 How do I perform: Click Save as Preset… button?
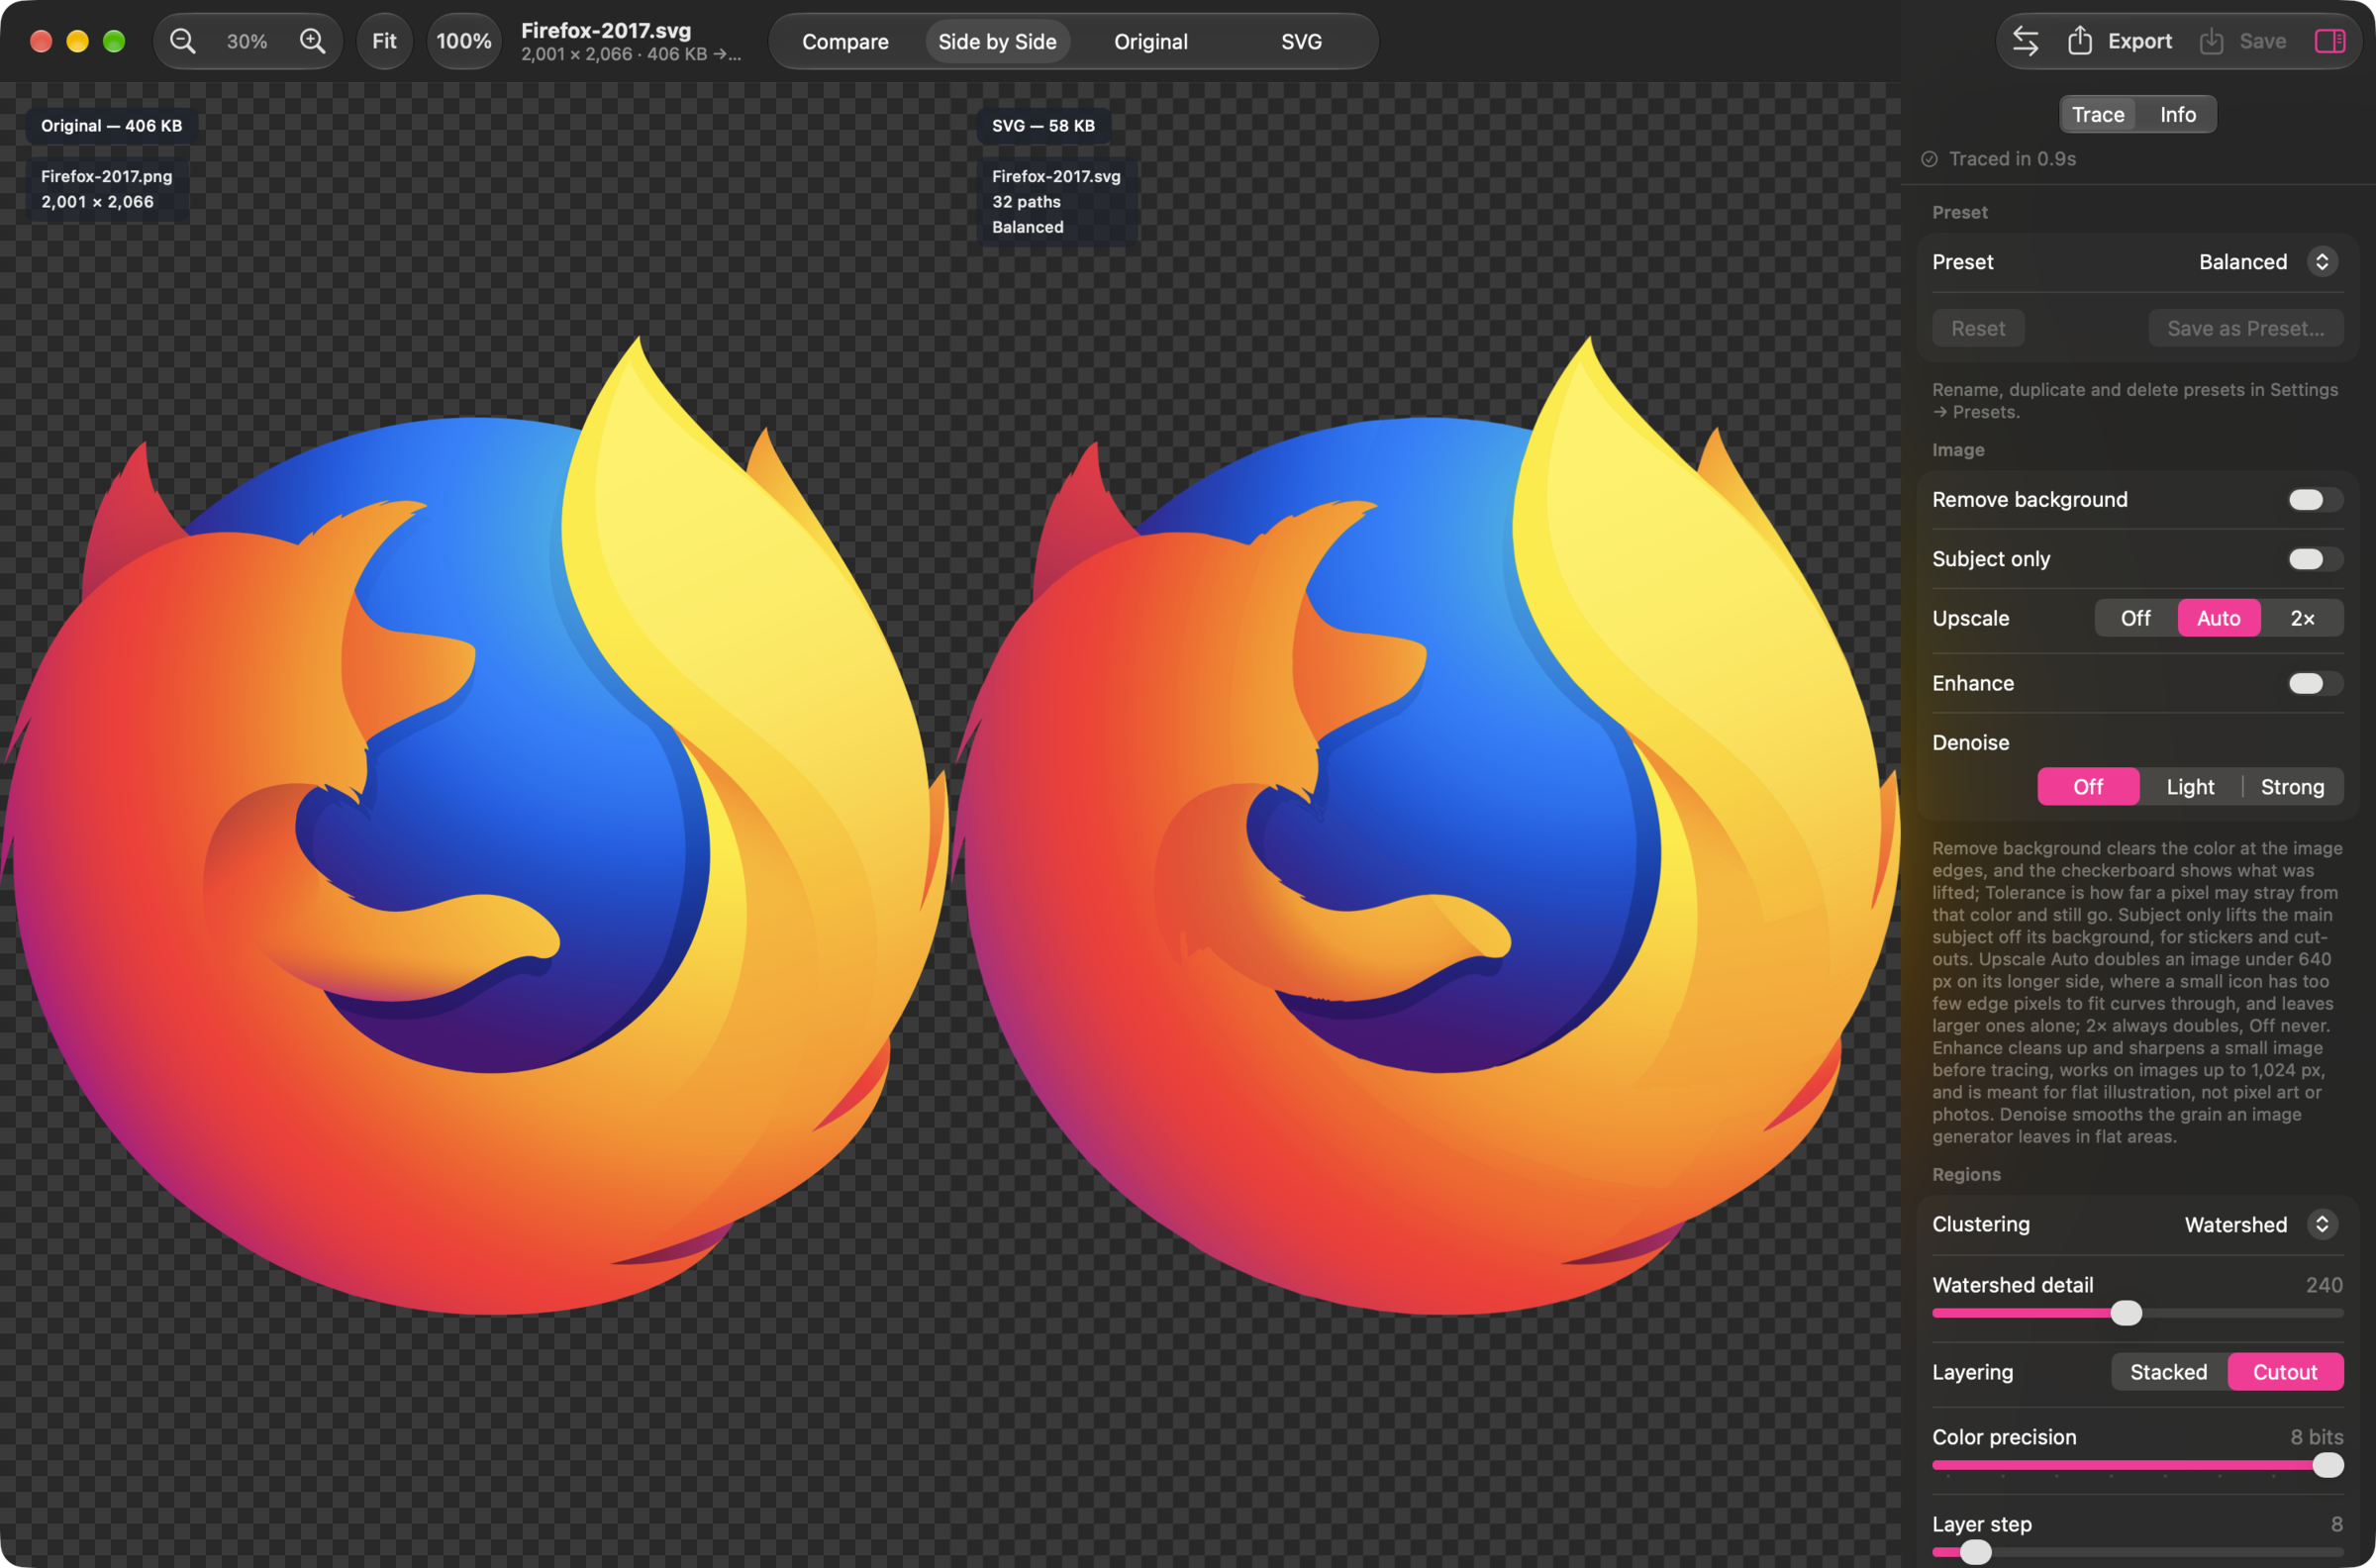pyautogui.click(x=2245, y=328)
